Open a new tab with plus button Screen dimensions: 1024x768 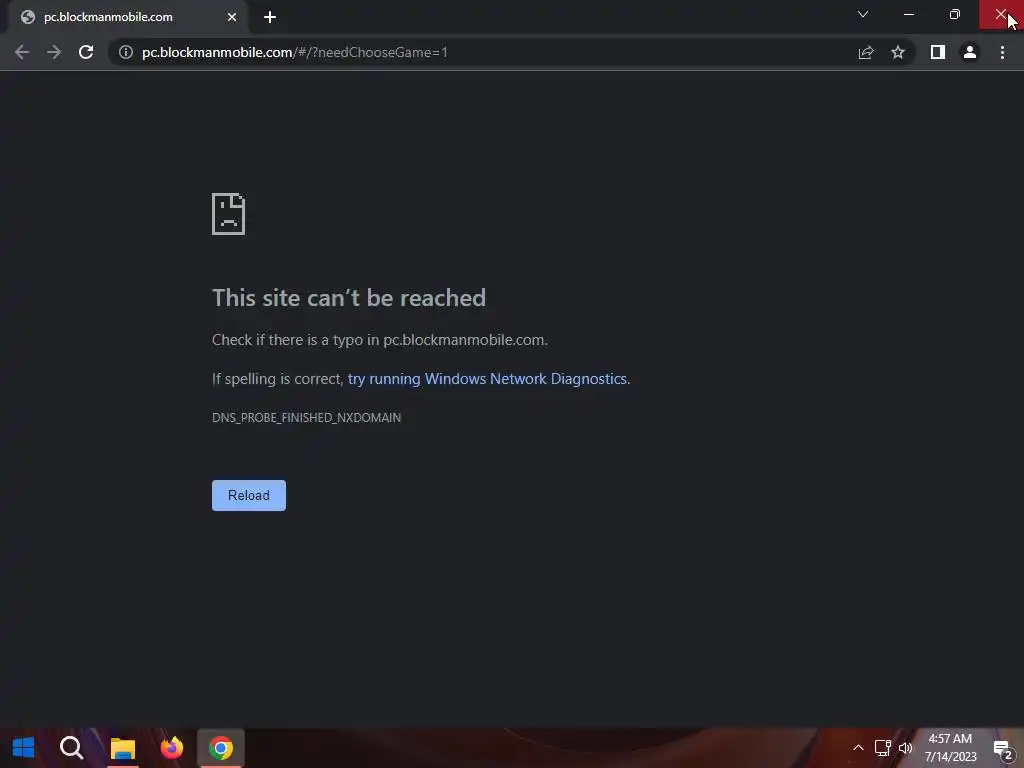pyautogui.click(x=270, y=17)
